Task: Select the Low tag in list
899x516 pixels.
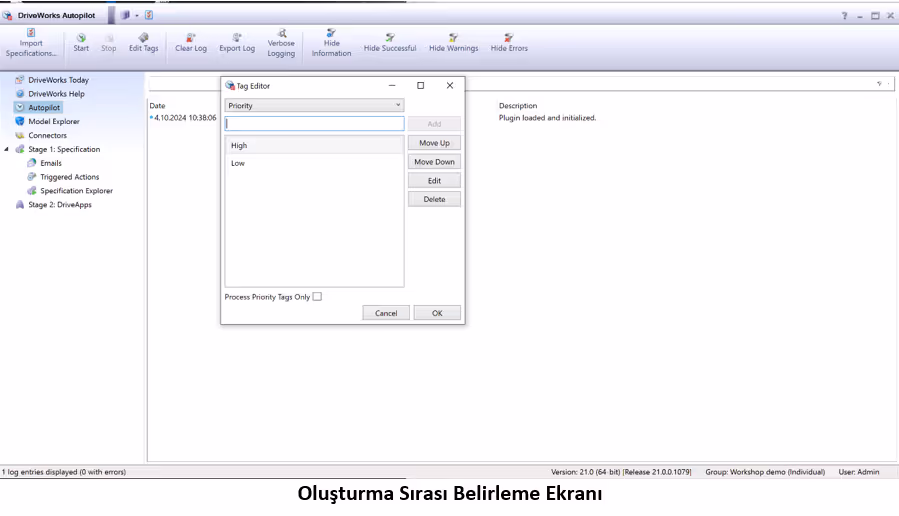Action: pyautogui.click(x=314, y=163)
